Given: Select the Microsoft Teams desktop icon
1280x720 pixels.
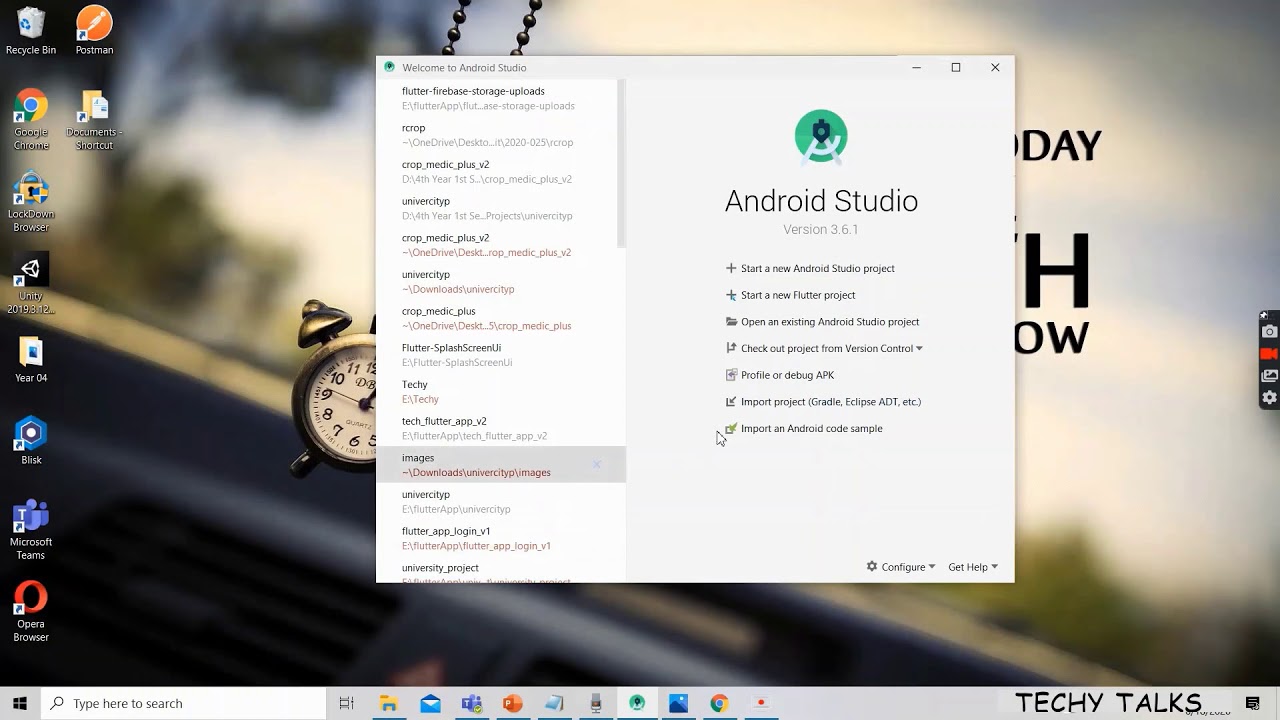Looking at the screenshot, I should tap(31, 531).
